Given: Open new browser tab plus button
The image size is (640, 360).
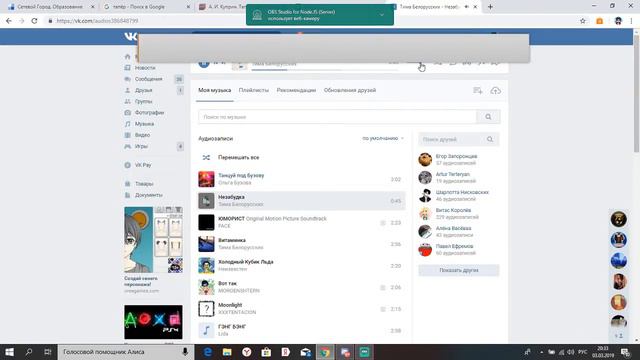Looking at the screenshot, I should [x=490, y=7].
